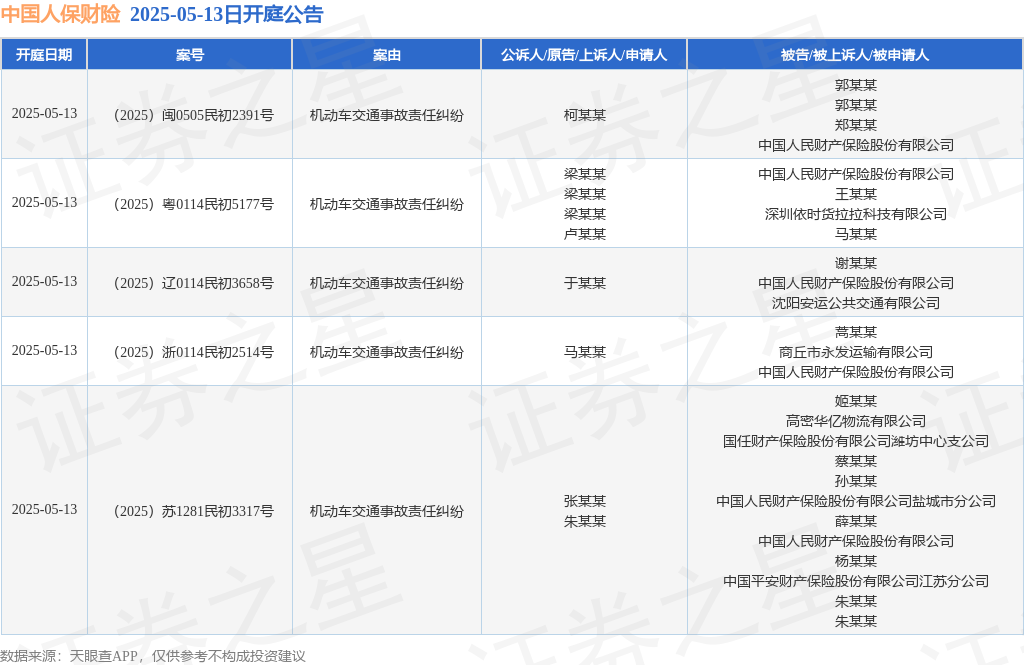The image size is (1024, 665).
Task: Select 马某某 in the fourth row plaintiff cell
Action: [585, 351]
